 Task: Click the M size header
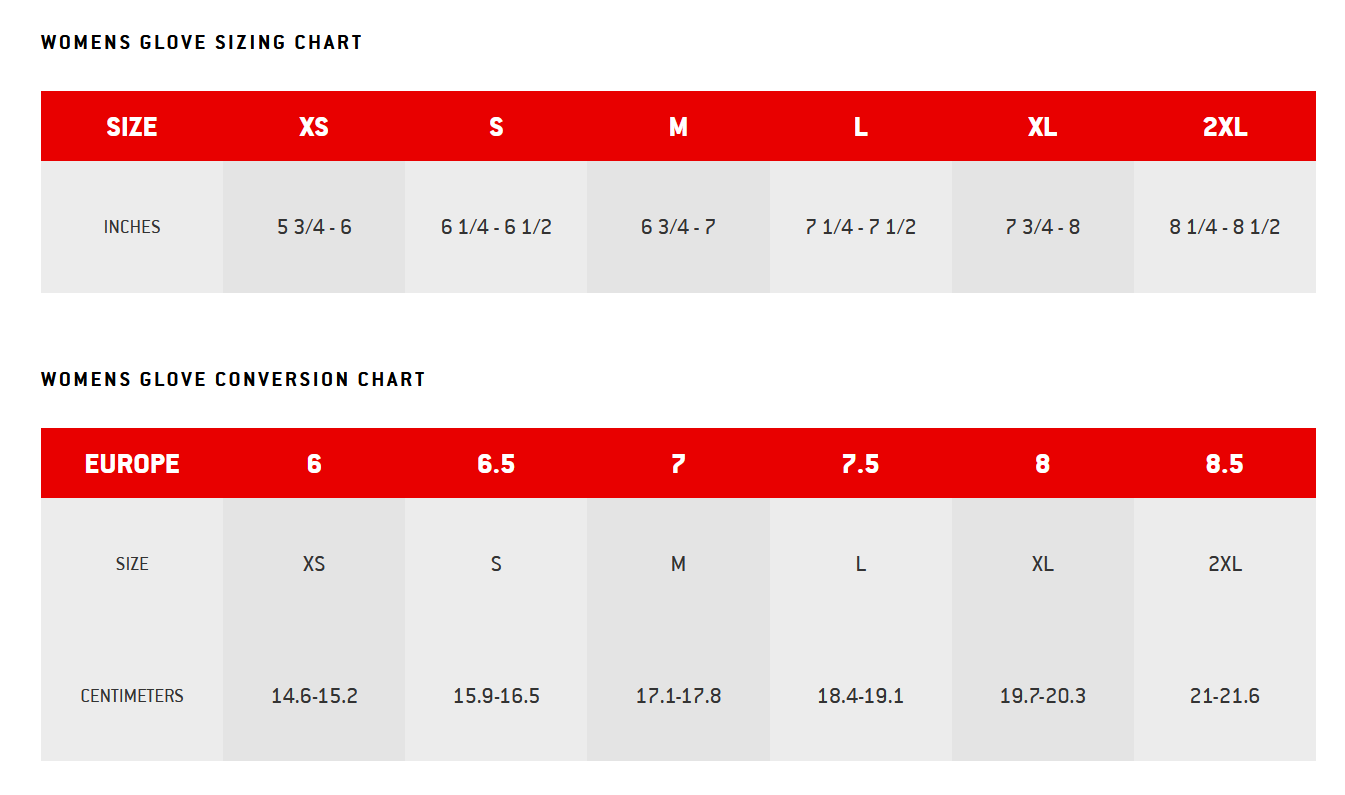click(678, 127)
